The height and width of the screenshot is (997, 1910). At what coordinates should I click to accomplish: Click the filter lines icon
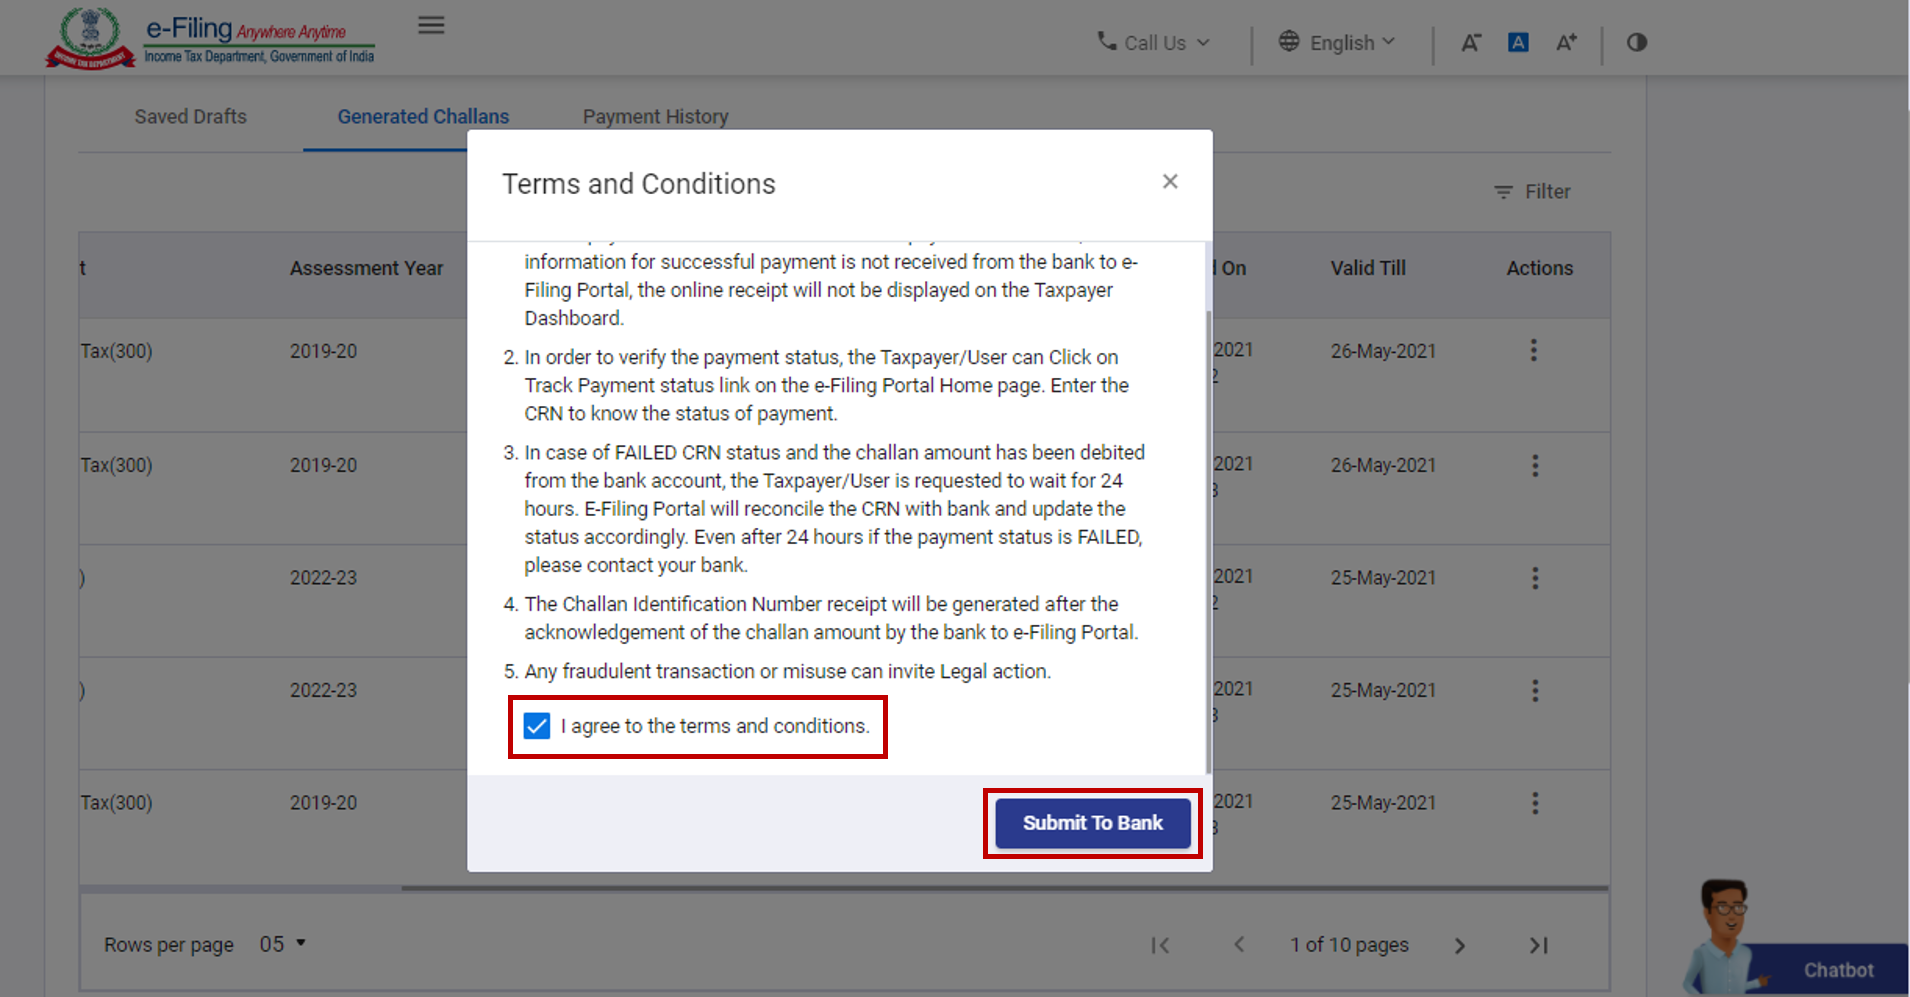point(1503,192)
